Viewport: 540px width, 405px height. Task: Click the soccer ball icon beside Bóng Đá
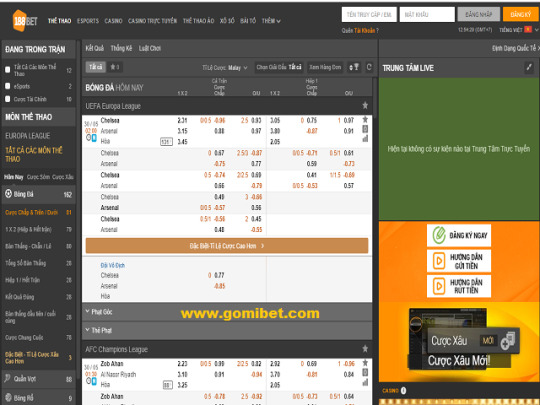(x=8, y=194)
